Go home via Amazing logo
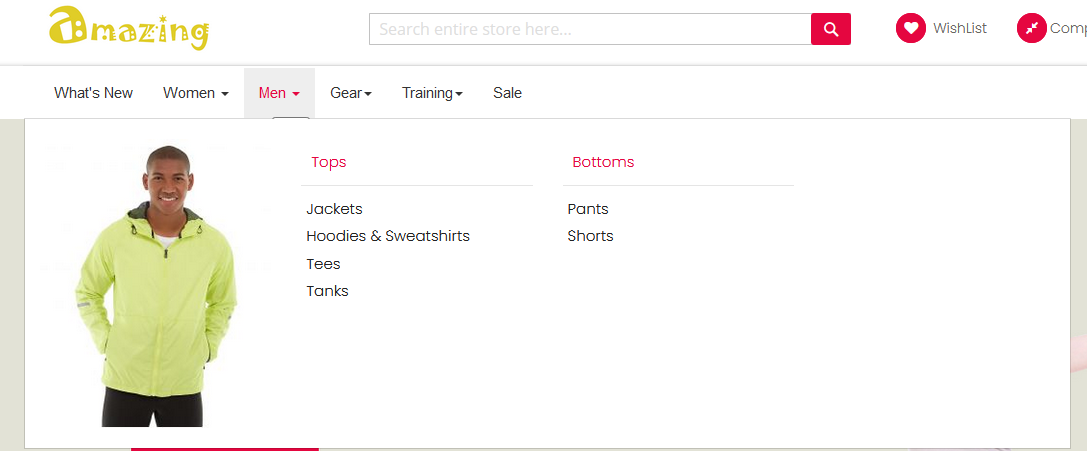The width and height of the screenshot is (1087, 451). pyautogui.click(x=129, y=29)
